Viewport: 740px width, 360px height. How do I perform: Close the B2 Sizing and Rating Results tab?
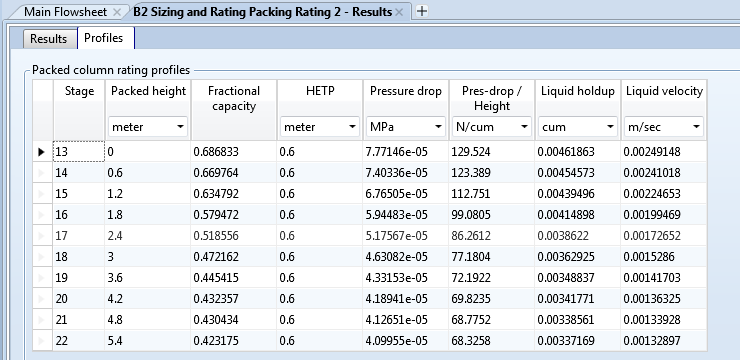pyautogui.click(x=399, y=12)
